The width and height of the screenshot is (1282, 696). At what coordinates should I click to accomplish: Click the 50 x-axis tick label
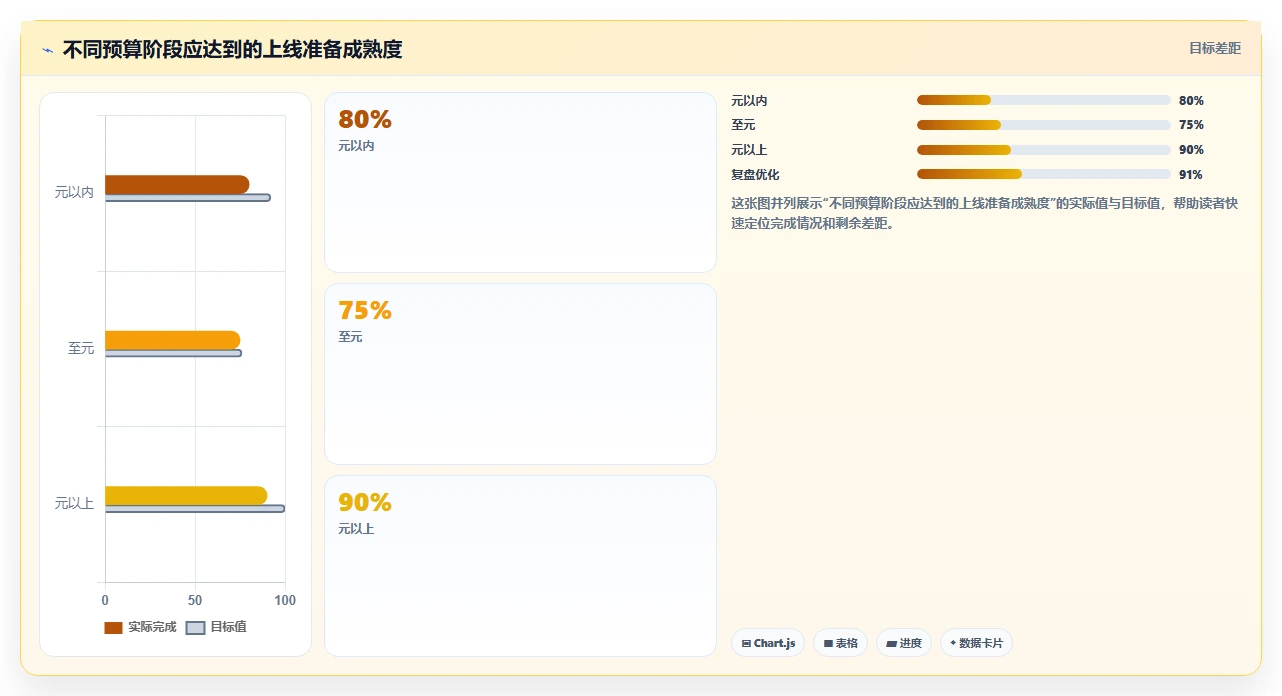click(x=195, y=601)
